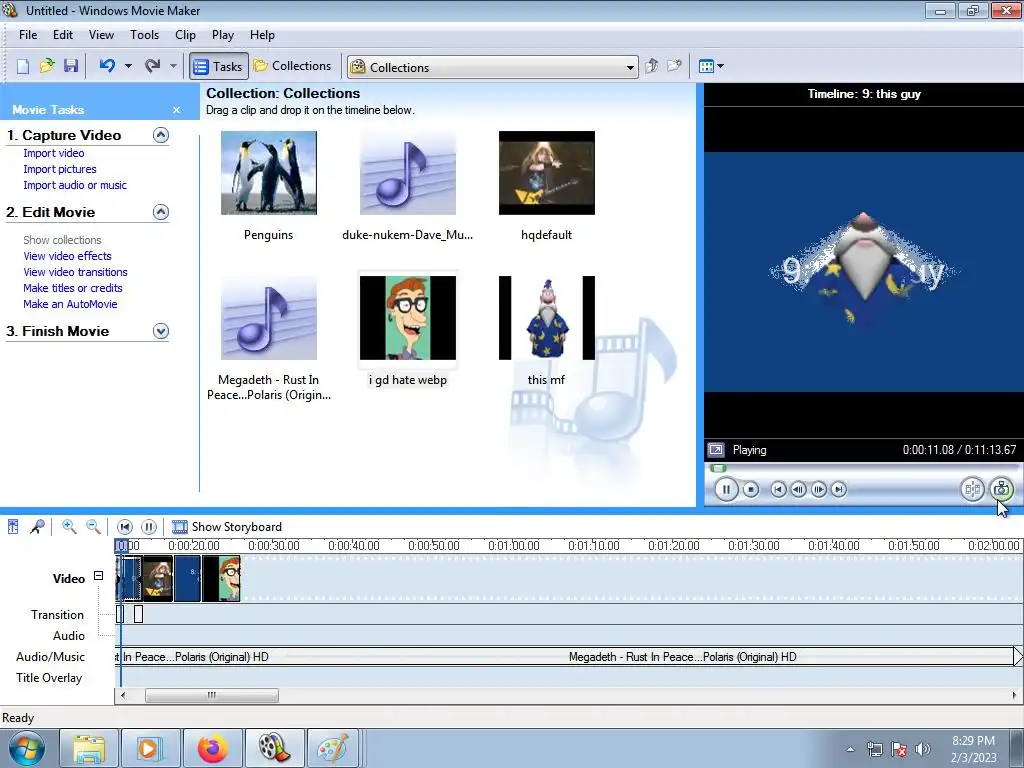Collapse the Edit Movie section
This screenshot has height=768, width=1024.
pyautogui.click(x=161, y=212)
